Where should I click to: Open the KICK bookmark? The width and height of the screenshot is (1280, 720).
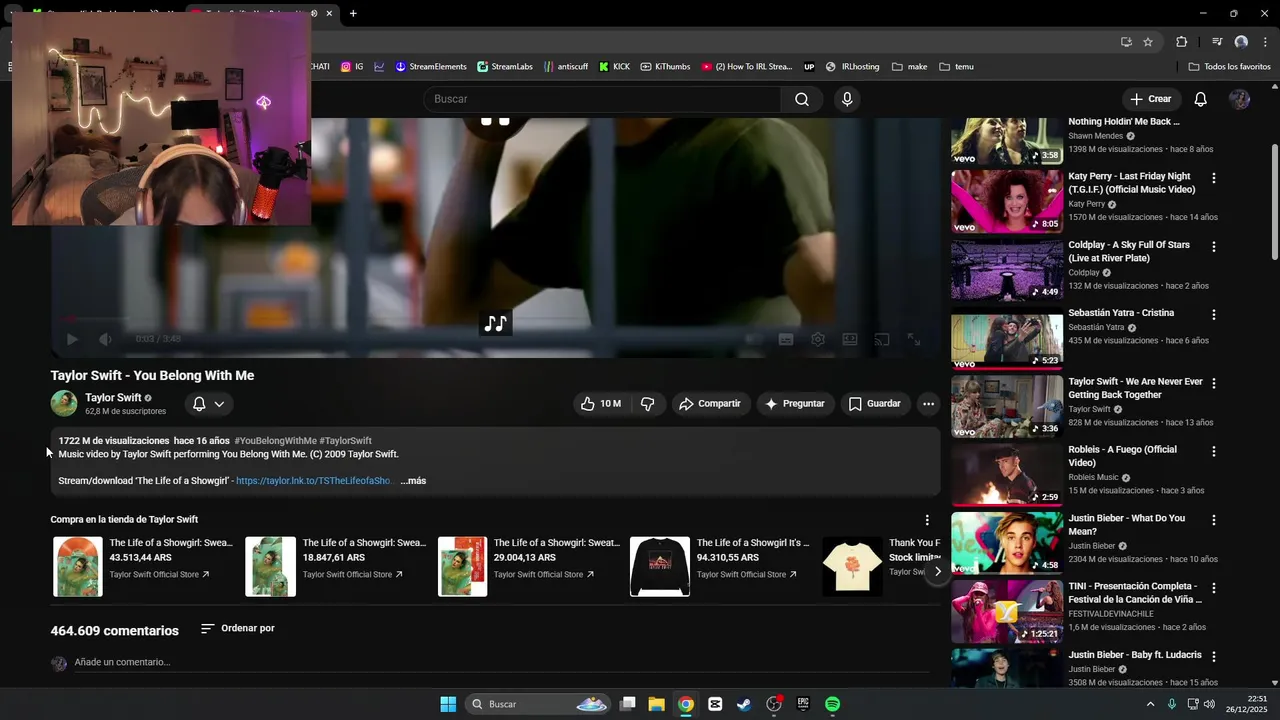click(x=614, y=67)
